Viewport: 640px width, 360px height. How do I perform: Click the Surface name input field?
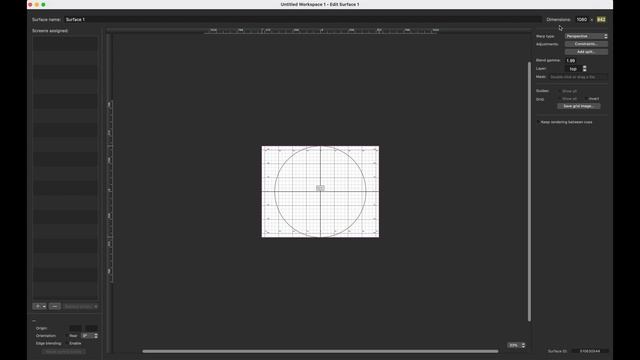303,20
